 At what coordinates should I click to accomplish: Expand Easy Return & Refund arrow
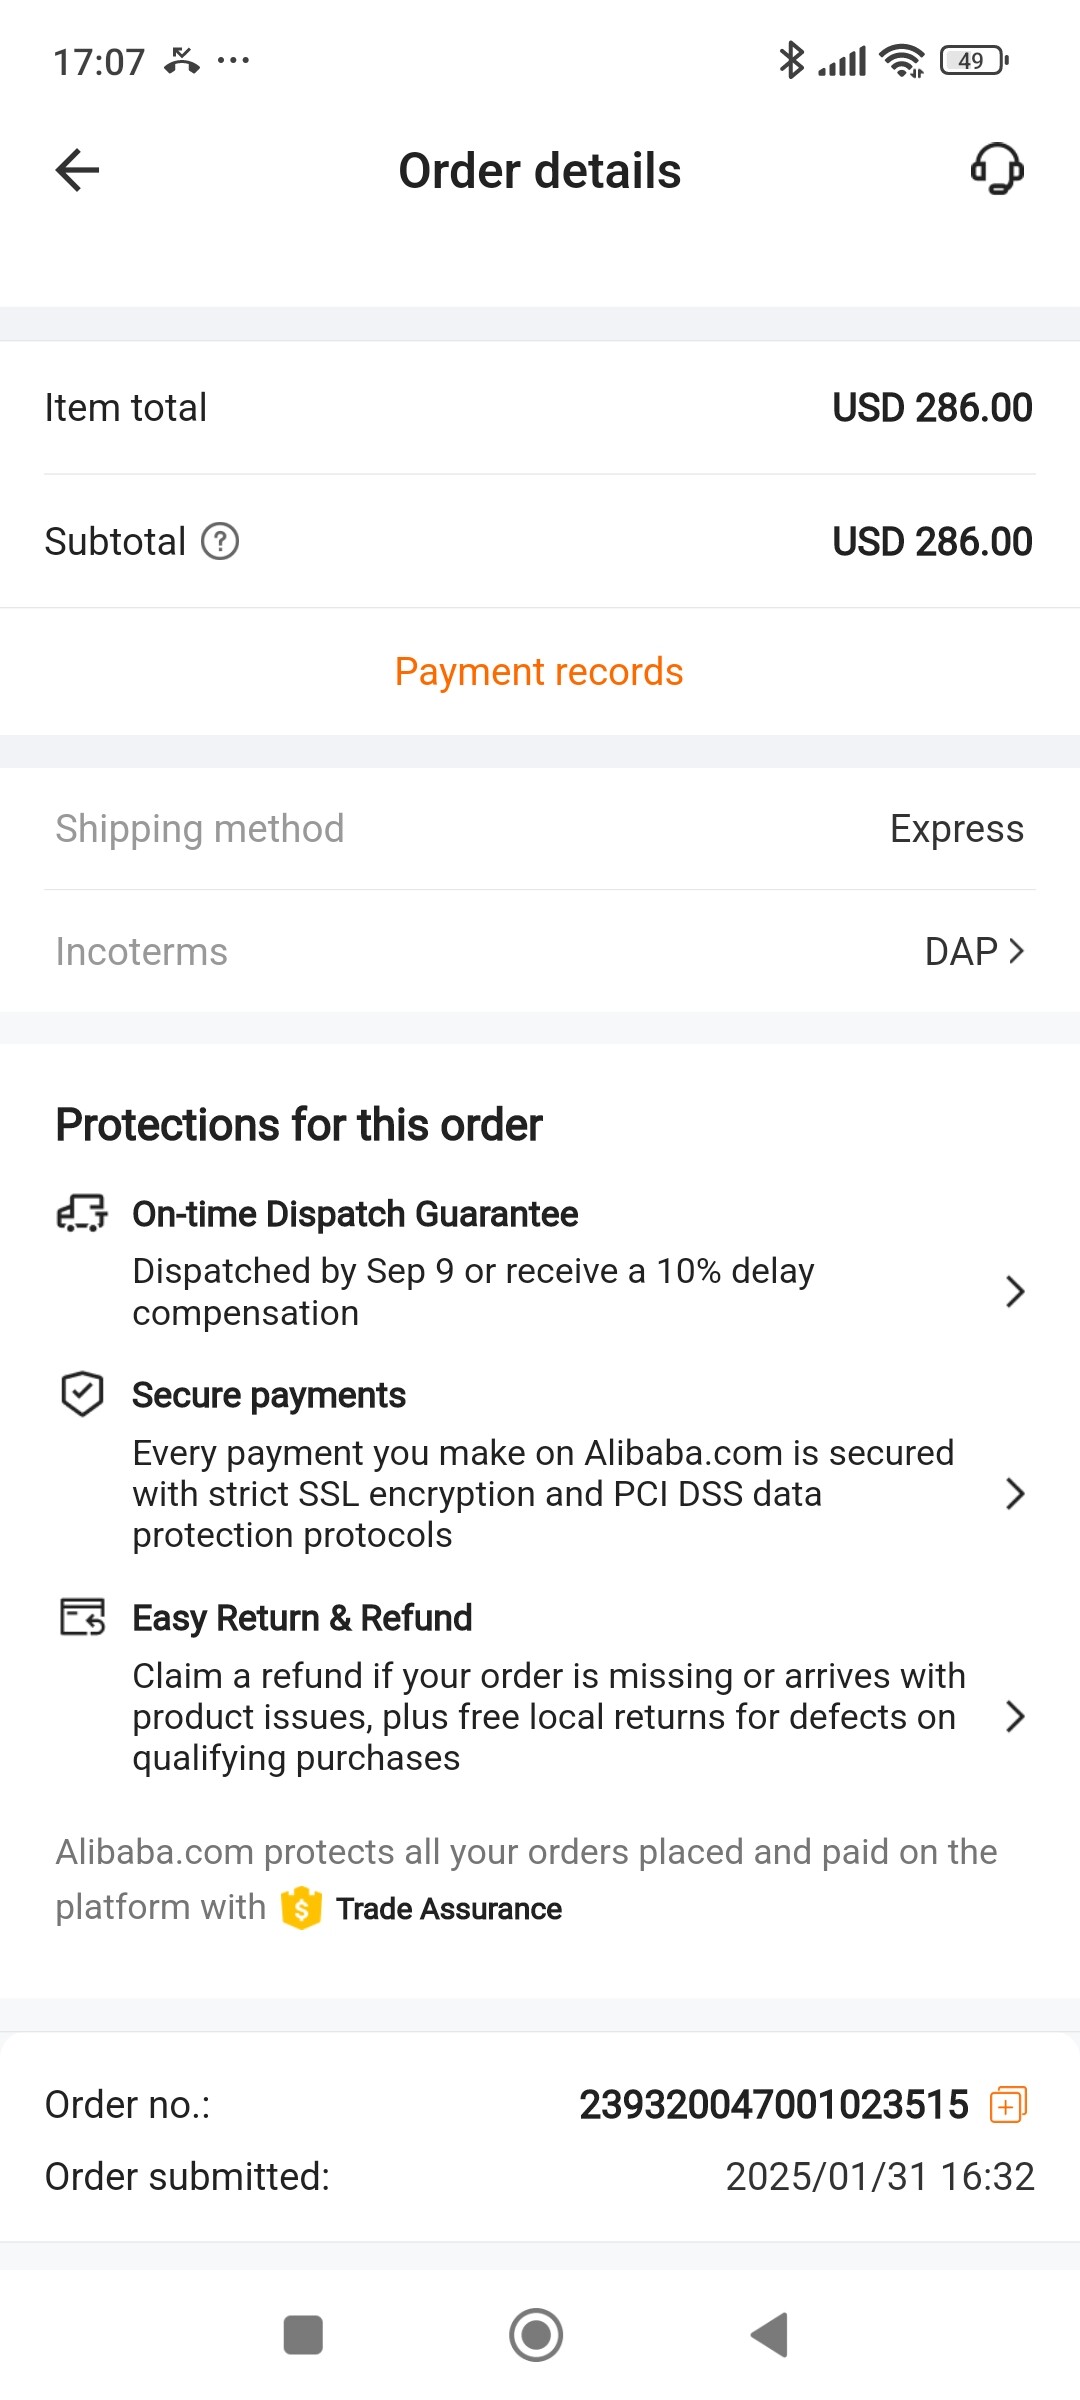[x=1015, y=1716]
